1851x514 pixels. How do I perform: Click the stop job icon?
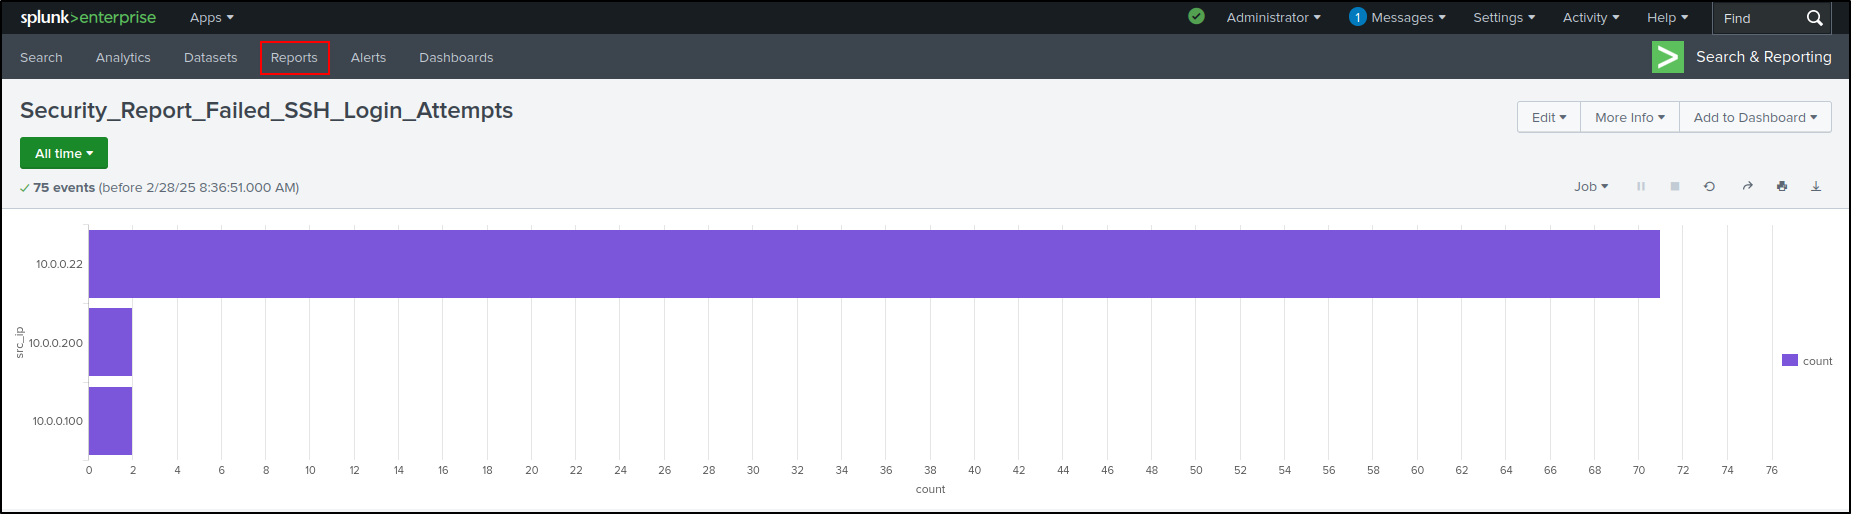[x=1675, y=187]
